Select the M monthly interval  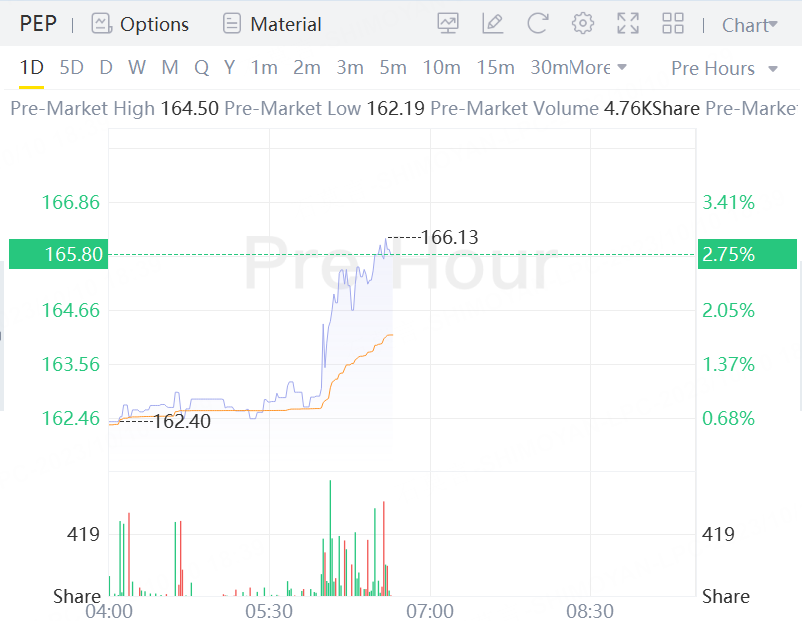tap(170, 68)
